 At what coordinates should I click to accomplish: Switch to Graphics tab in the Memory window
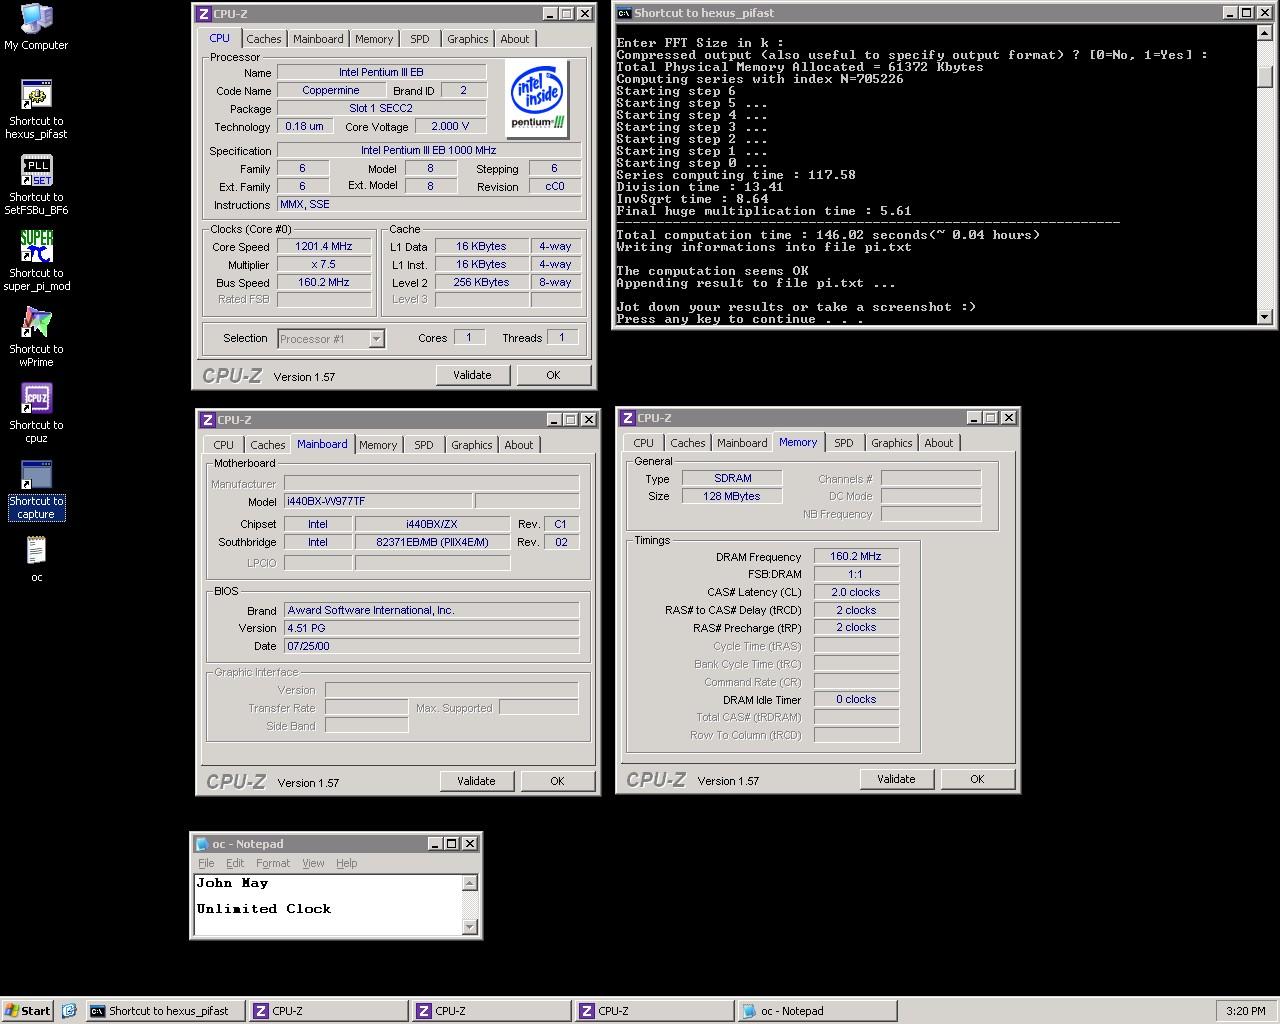pos(892,443)
